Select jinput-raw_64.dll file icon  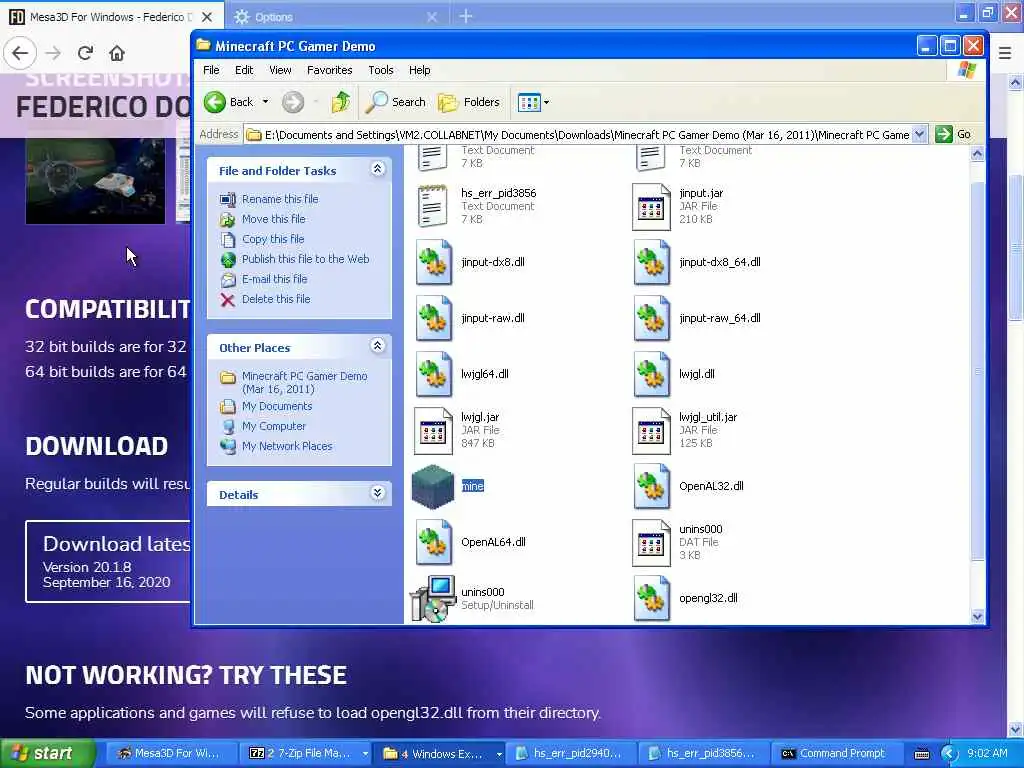[x=651, y=318]
